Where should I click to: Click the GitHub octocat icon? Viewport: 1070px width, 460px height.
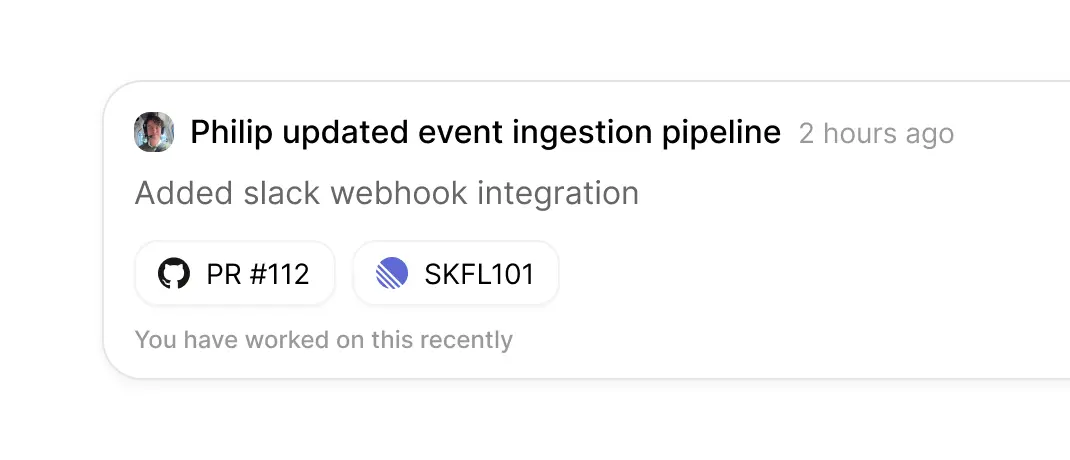pos(174,273)
